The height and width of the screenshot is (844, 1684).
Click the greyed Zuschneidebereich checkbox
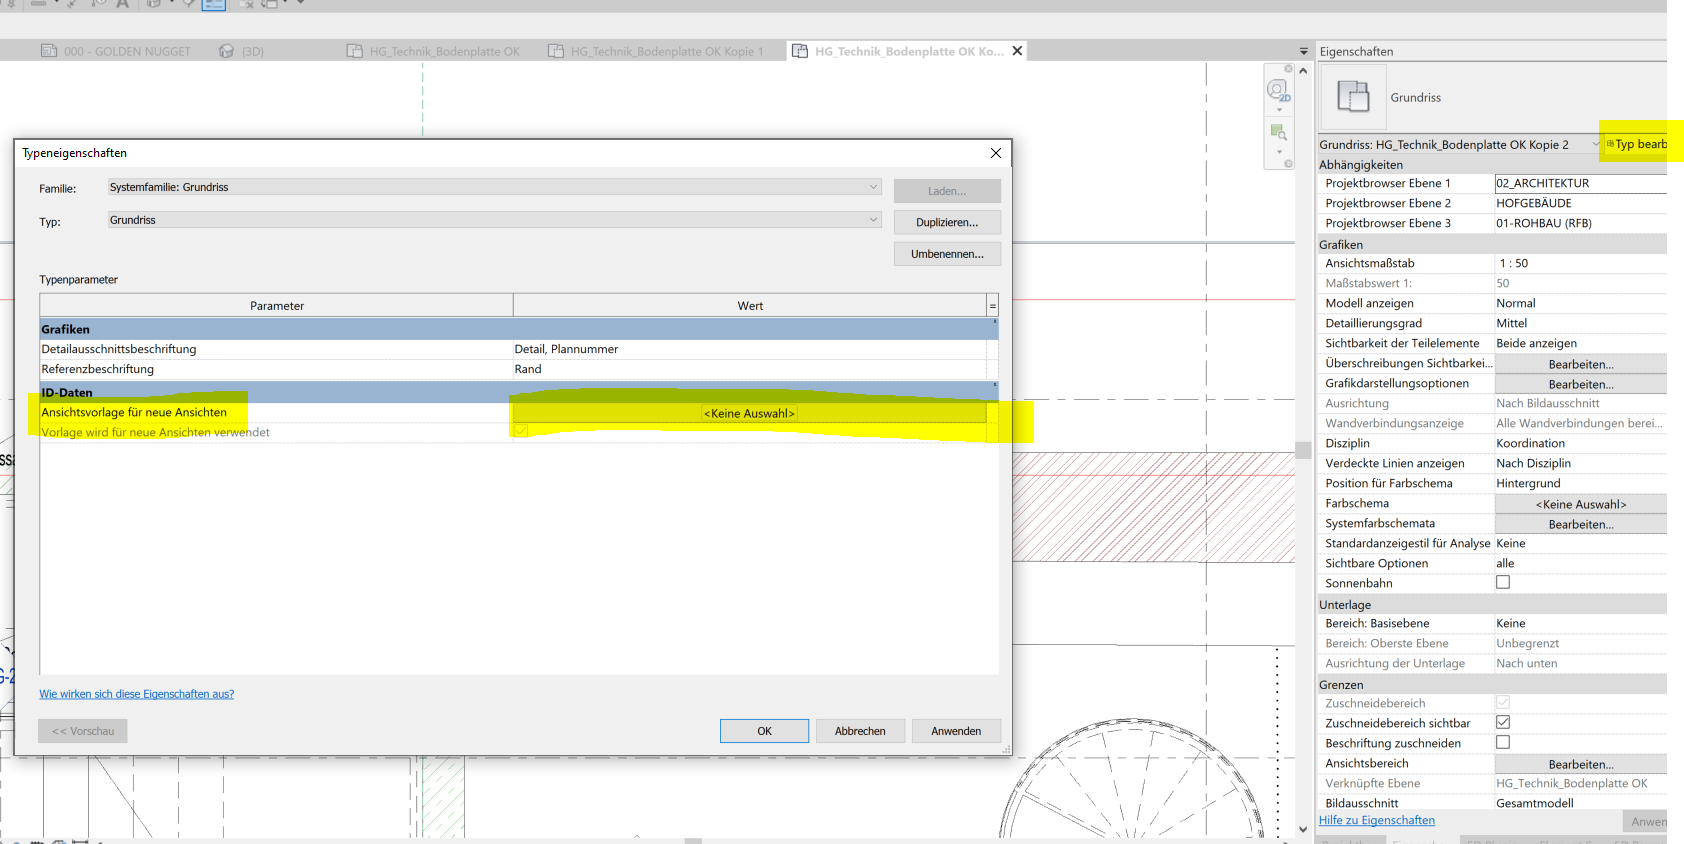(1503, 702)
